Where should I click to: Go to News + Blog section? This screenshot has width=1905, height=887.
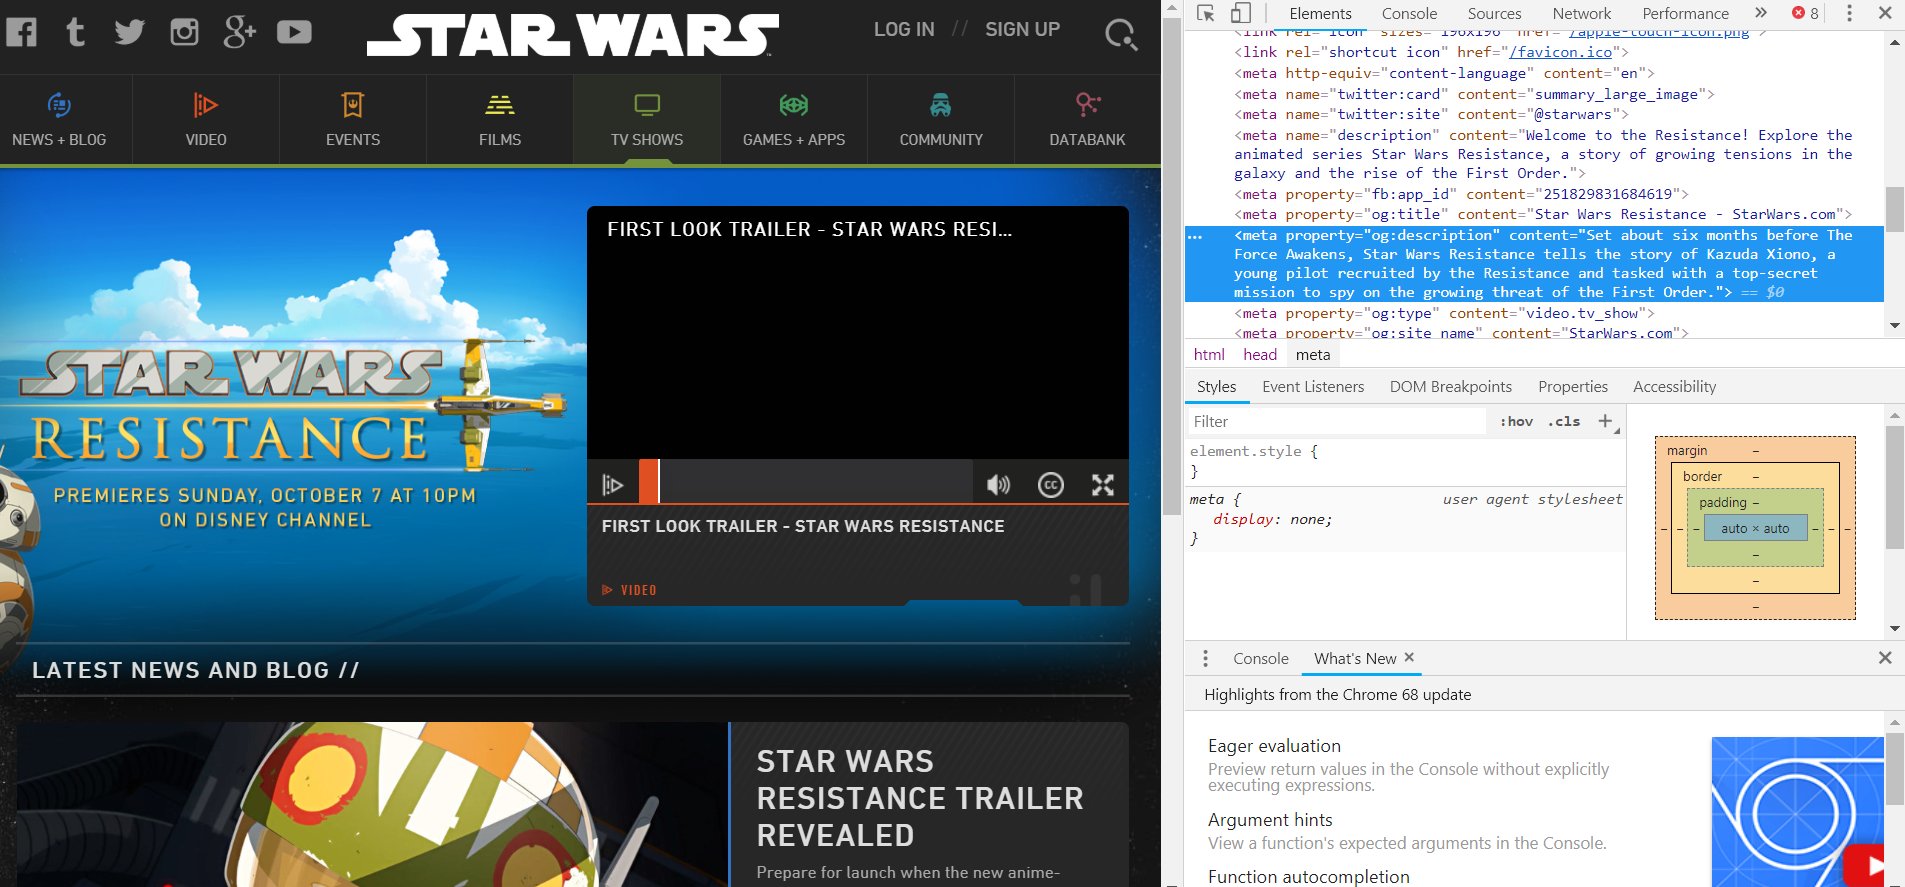(59, 120)
